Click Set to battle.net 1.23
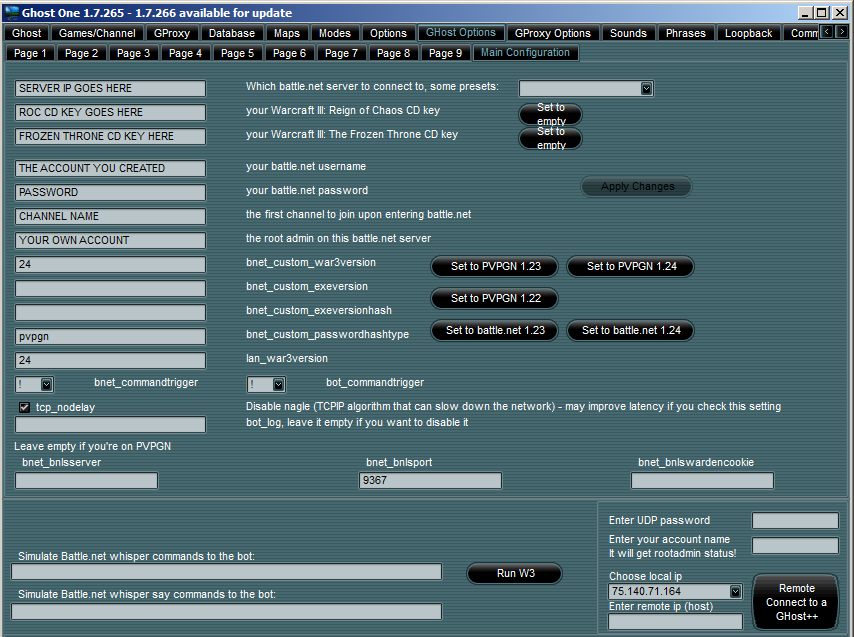 click(495, 330)
